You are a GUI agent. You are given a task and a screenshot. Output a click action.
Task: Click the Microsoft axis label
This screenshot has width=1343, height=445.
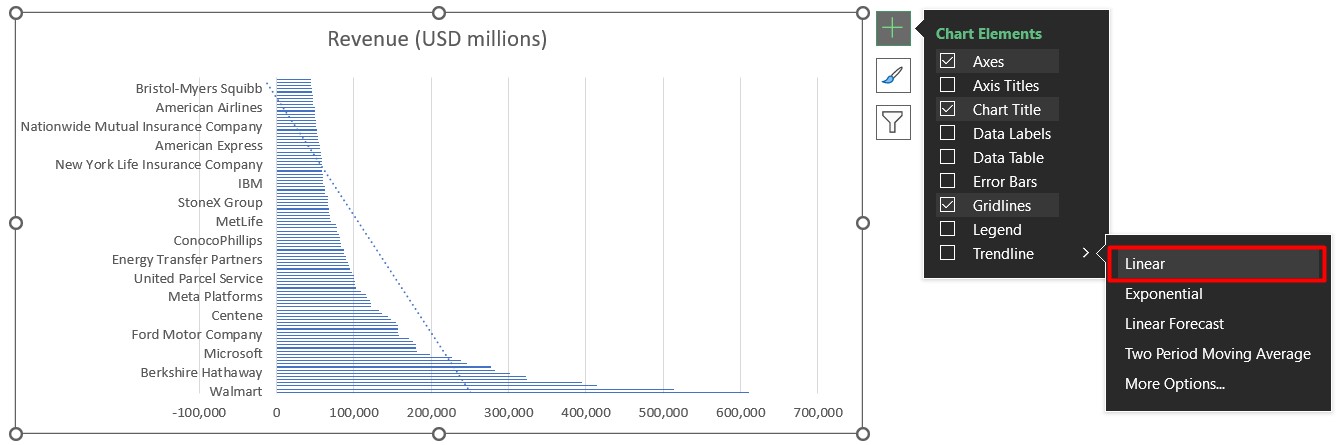pos(233,353)
